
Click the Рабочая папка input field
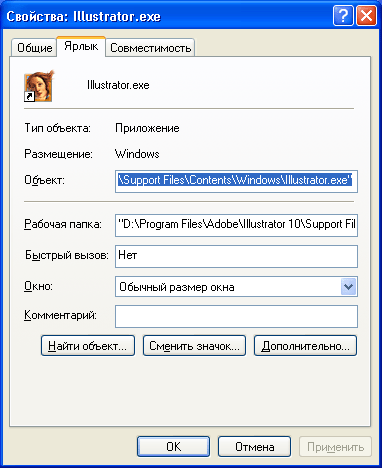(x=236, y=225)
